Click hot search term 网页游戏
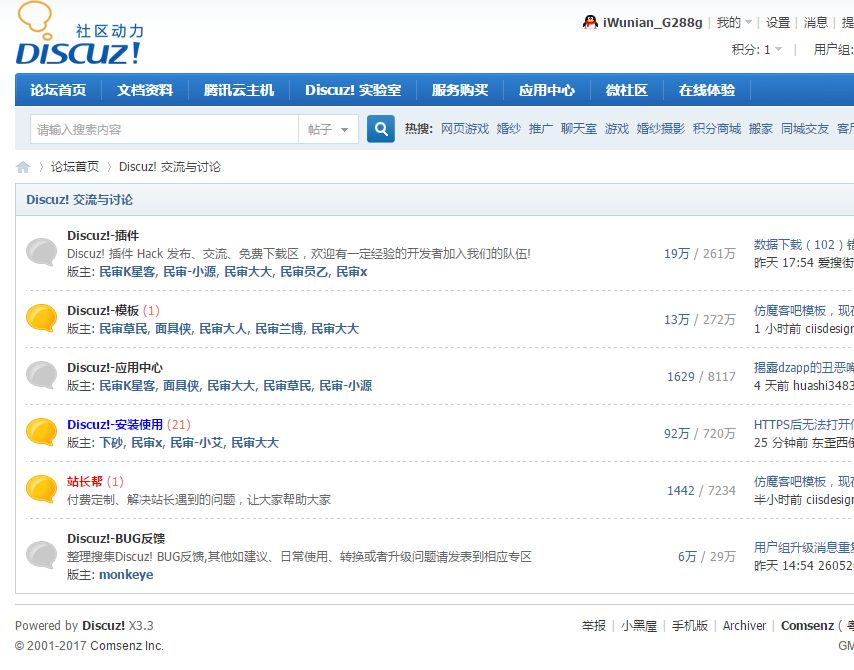Screen dimensions: 854x670 465,129
